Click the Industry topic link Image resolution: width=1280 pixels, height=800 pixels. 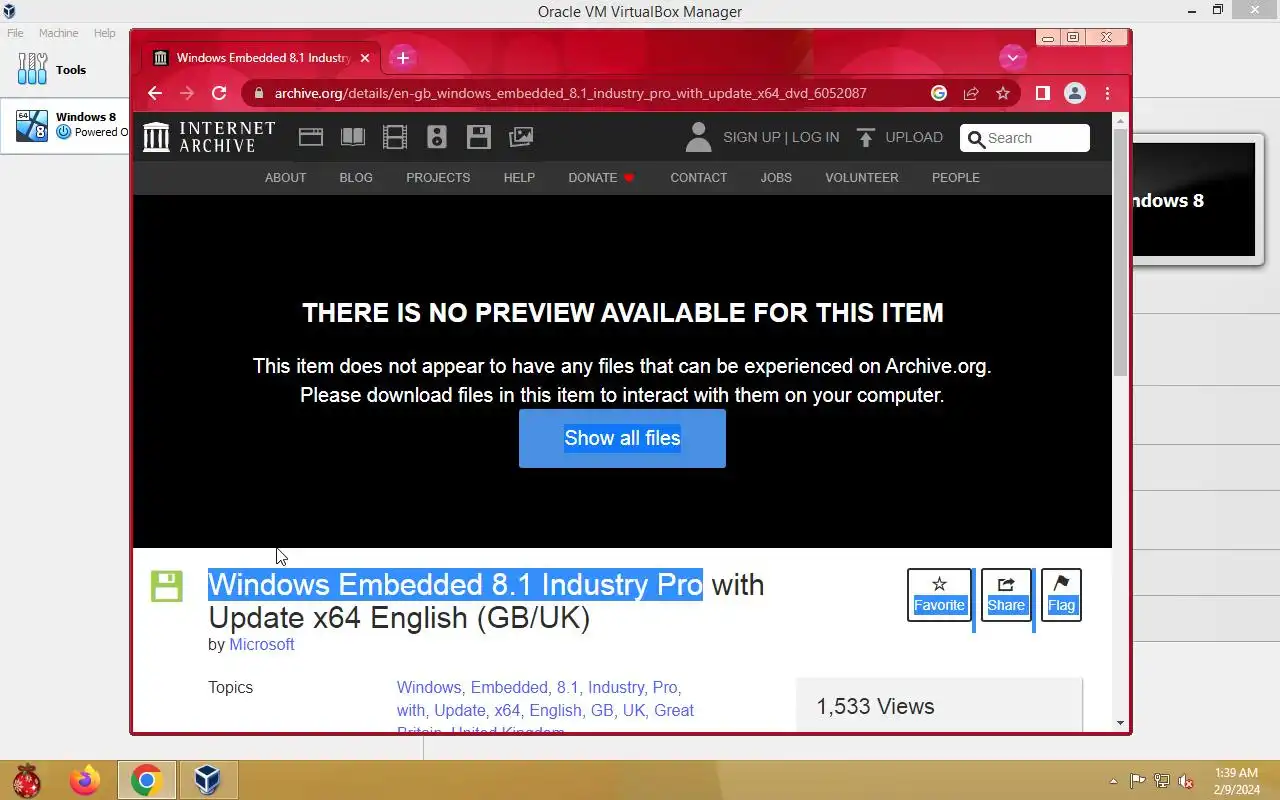tap(616, 687)
